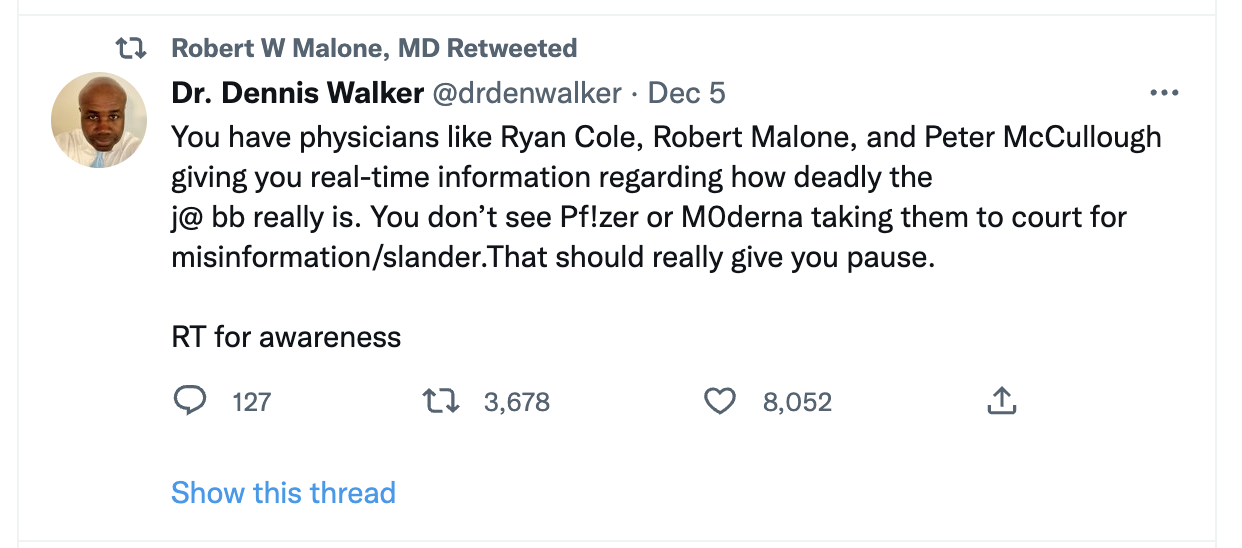Click the "RT for awareness" line
This screenshot has height=548, width=1242.
pos(286,337)
